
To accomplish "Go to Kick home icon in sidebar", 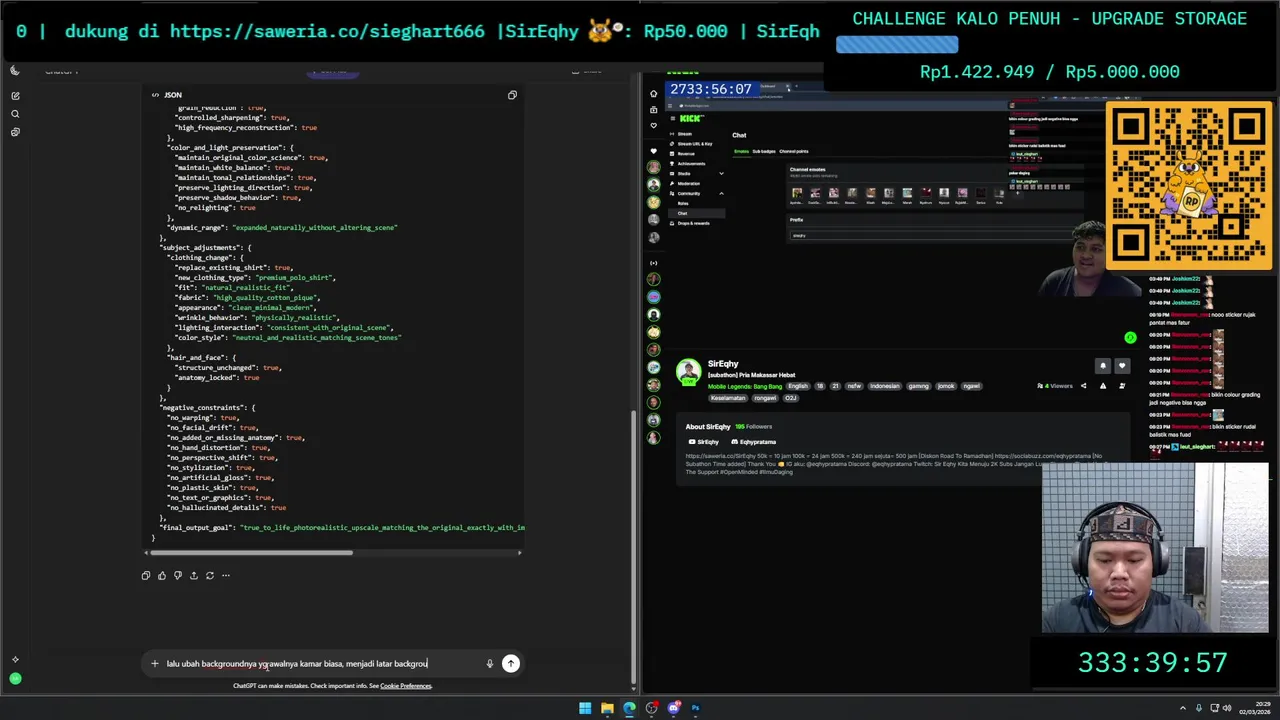I will click(x=654, y=93).
